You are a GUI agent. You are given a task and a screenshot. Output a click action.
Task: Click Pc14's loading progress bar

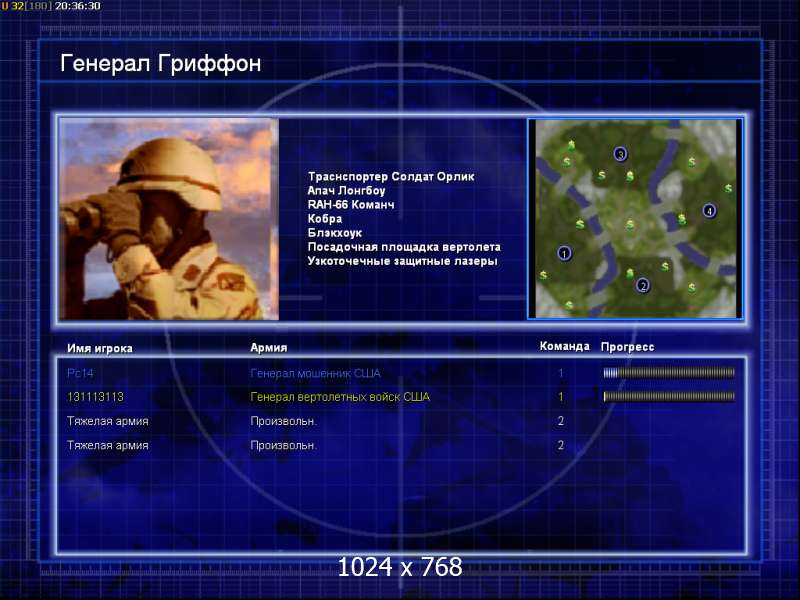669,373
